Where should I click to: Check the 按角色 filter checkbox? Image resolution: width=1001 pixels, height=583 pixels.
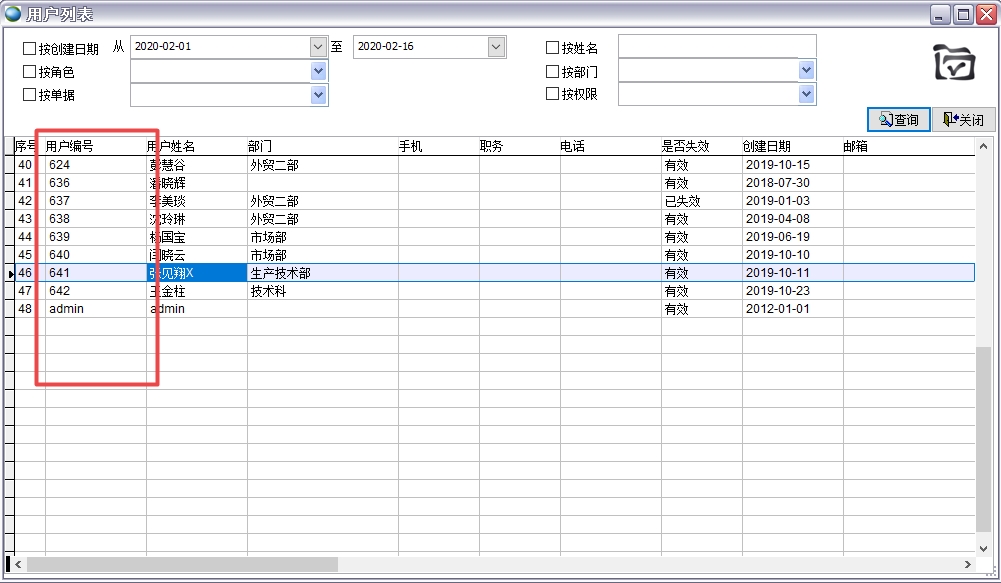point(27,70)
